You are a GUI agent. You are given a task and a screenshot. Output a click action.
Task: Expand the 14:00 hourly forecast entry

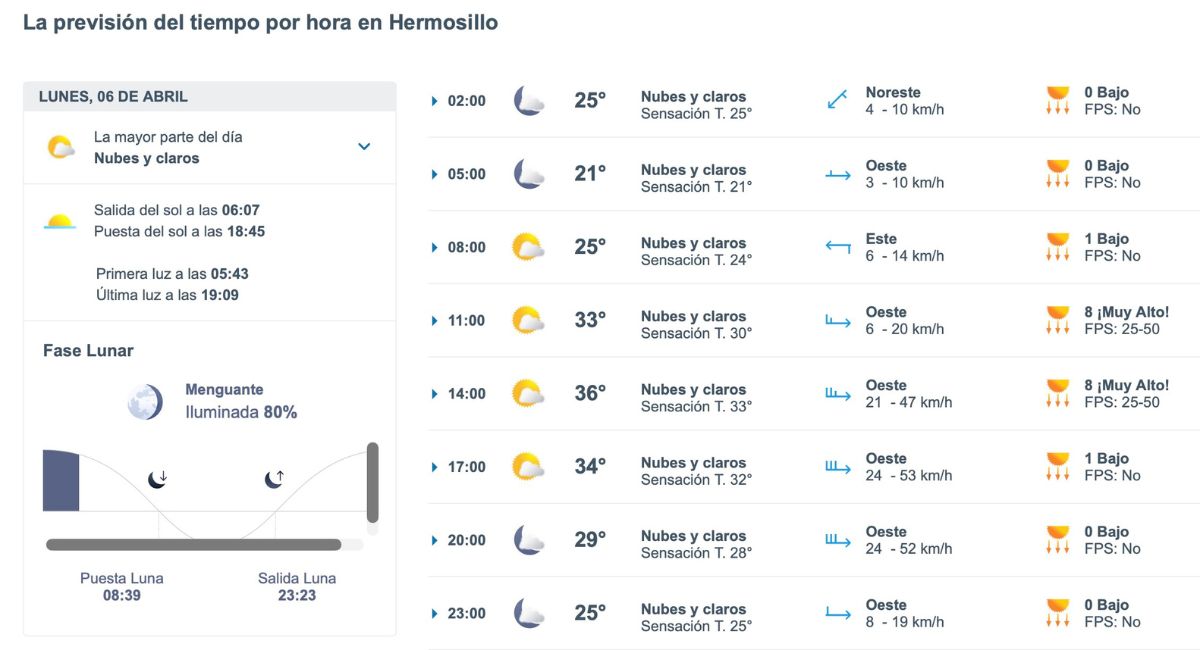point(433,394)
